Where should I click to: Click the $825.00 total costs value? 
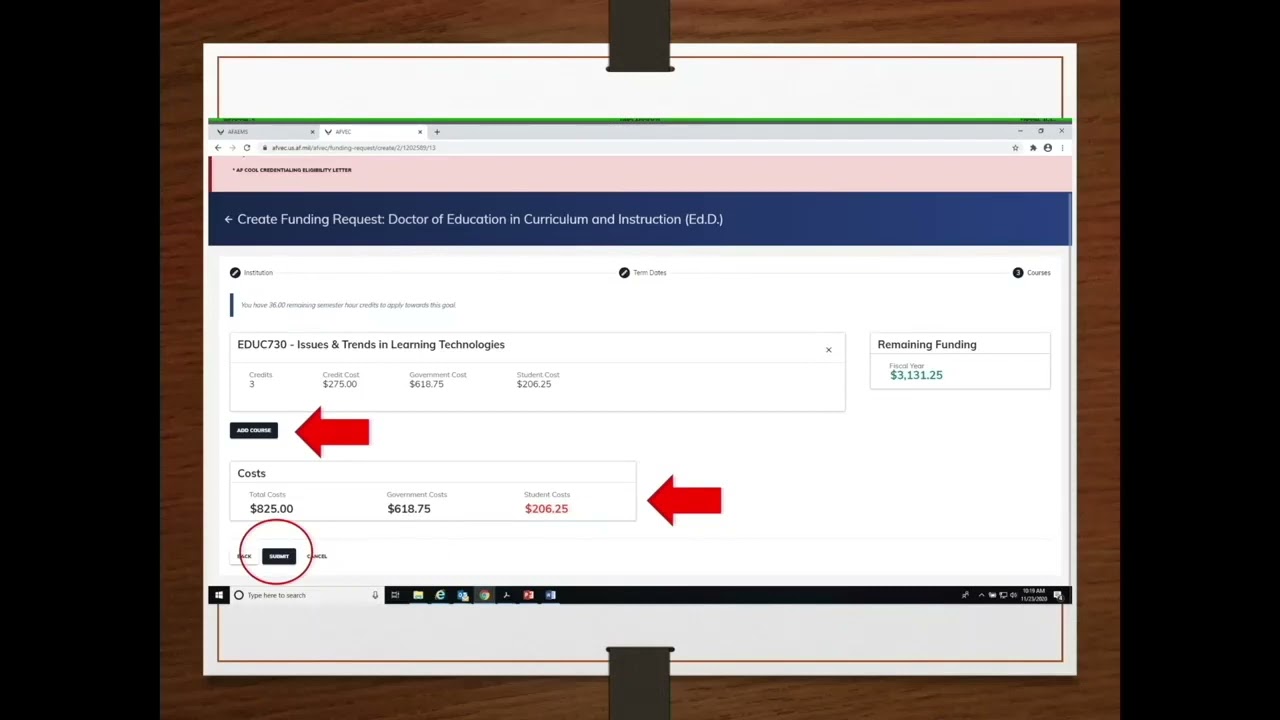pyautogui.click(x=271, y=508)
